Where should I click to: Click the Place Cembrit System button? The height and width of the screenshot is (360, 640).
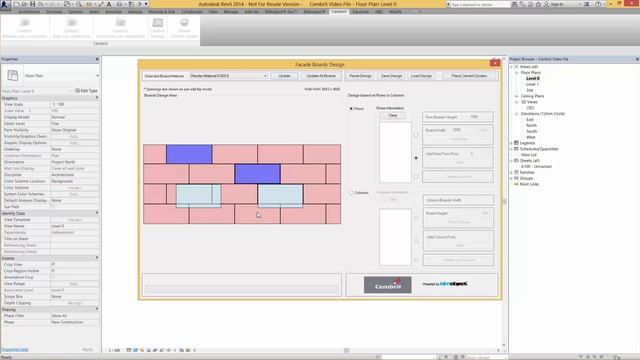point(469,76)
